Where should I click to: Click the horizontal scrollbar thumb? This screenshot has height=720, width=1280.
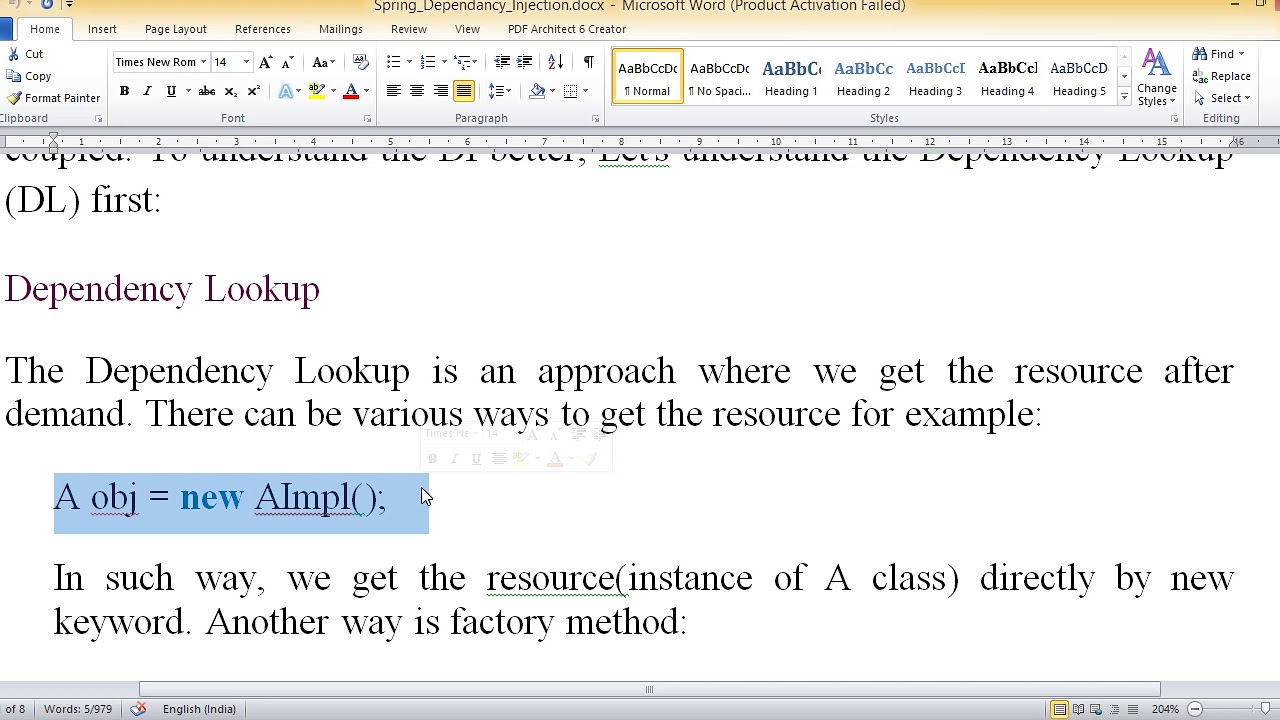click(649, 689)
